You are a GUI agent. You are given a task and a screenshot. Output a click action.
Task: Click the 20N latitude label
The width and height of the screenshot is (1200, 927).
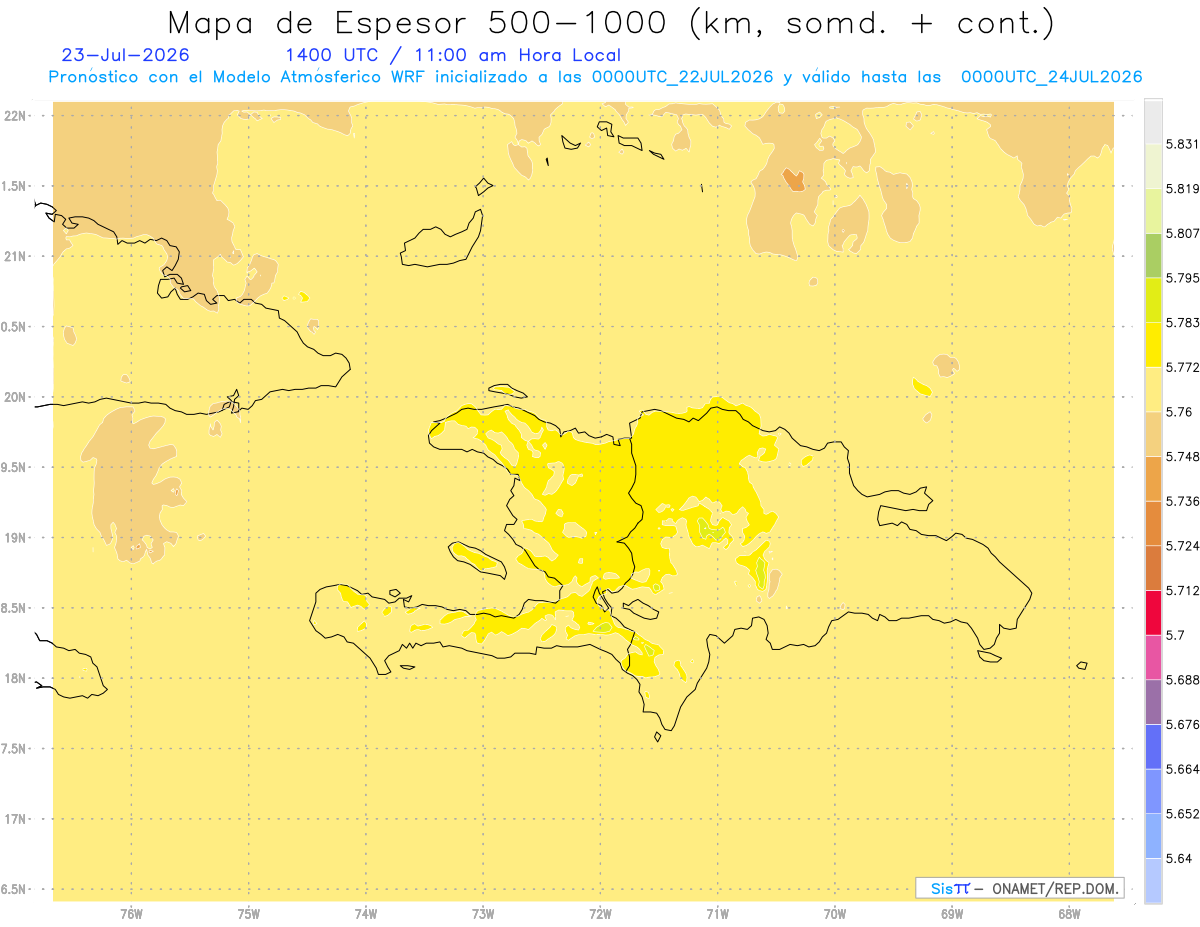click(15, 397)
